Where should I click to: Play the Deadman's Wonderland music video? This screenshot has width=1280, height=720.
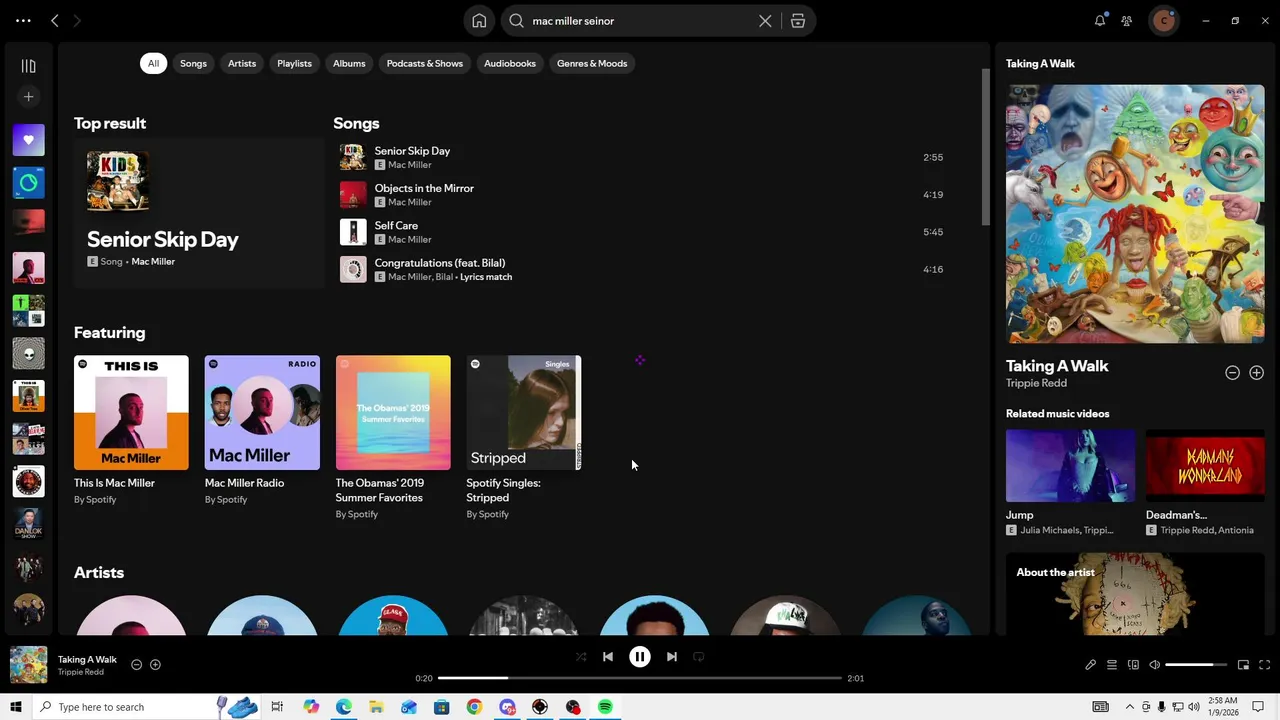(x=1205, y=466)
